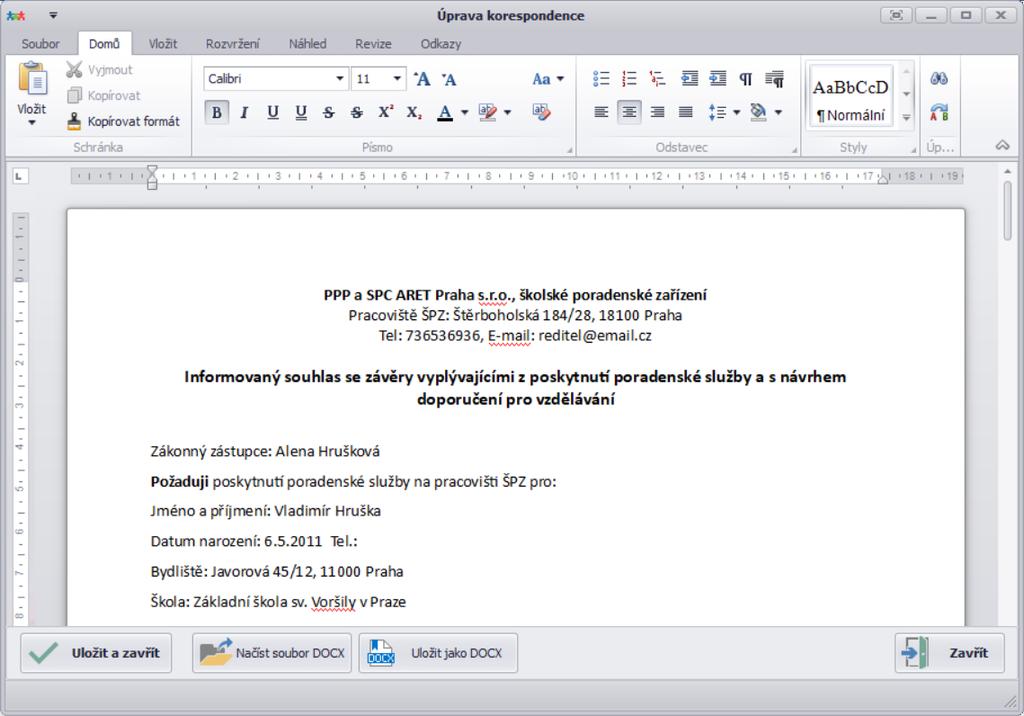
Task: Open Písmo font dialog launcher
Action: point(569,150)
